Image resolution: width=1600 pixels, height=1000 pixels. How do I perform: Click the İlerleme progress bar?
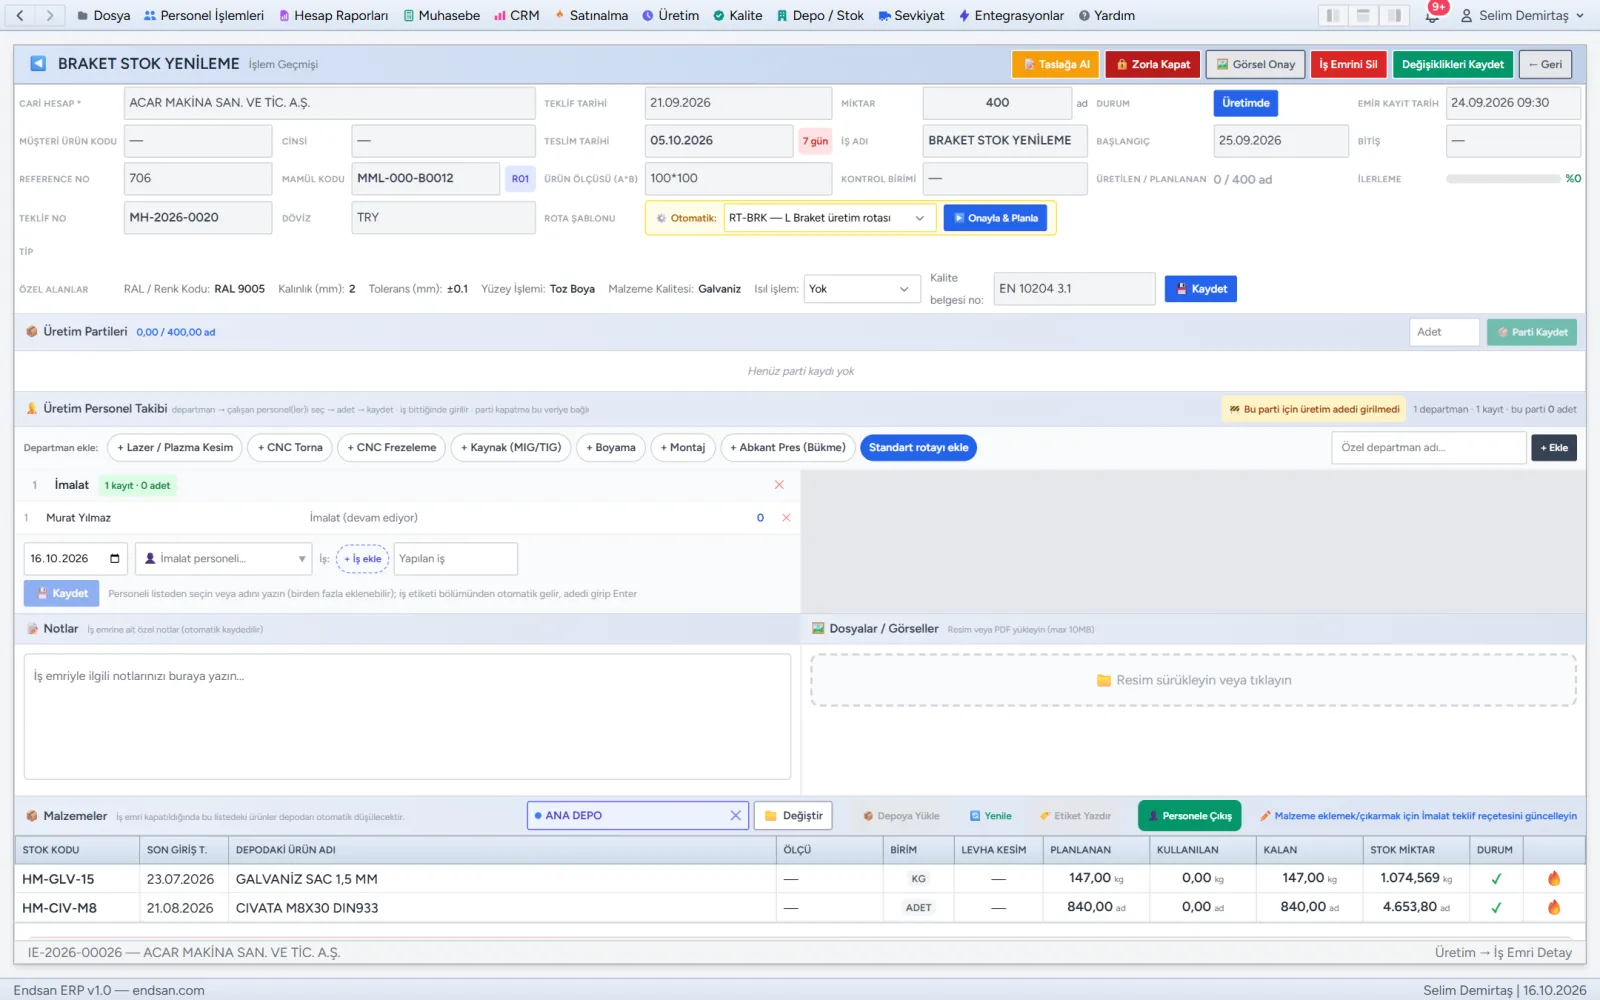coord(1503,179)
